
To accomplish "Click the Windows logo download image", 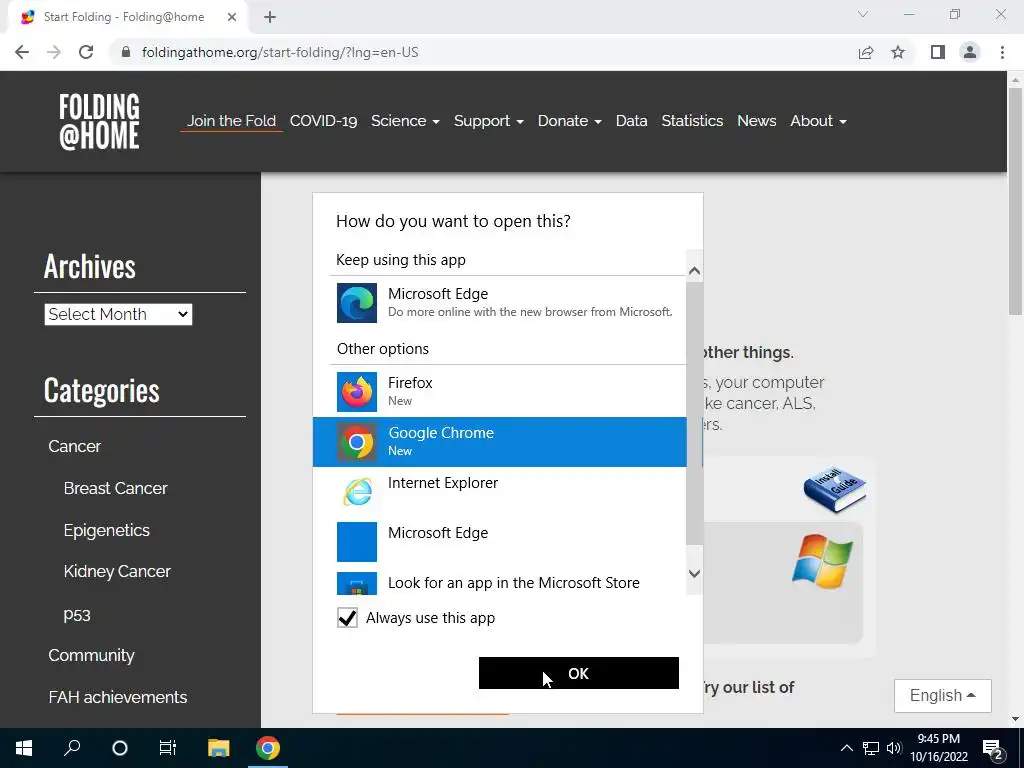I will pyautogui.click(x=822, y=561).
